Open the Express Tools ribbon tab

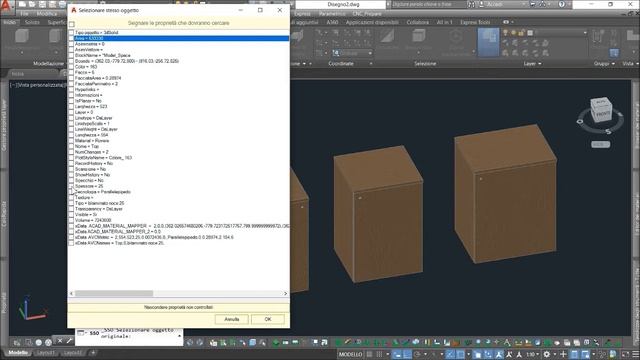[x=475, y=22]
